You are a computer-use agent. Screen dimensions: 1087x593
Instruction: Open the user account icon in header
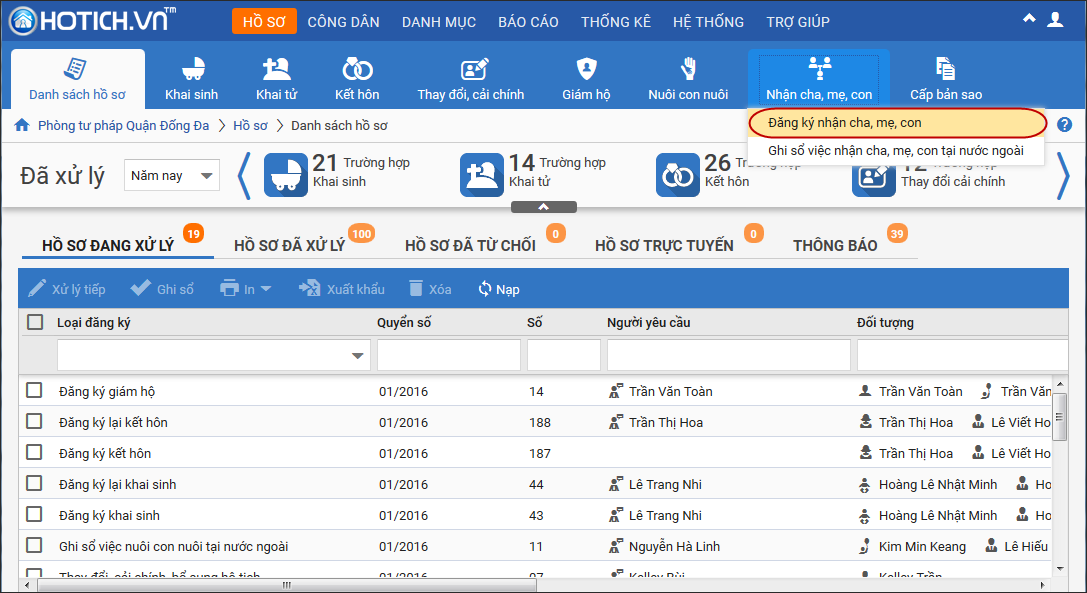coord(1055,19)
